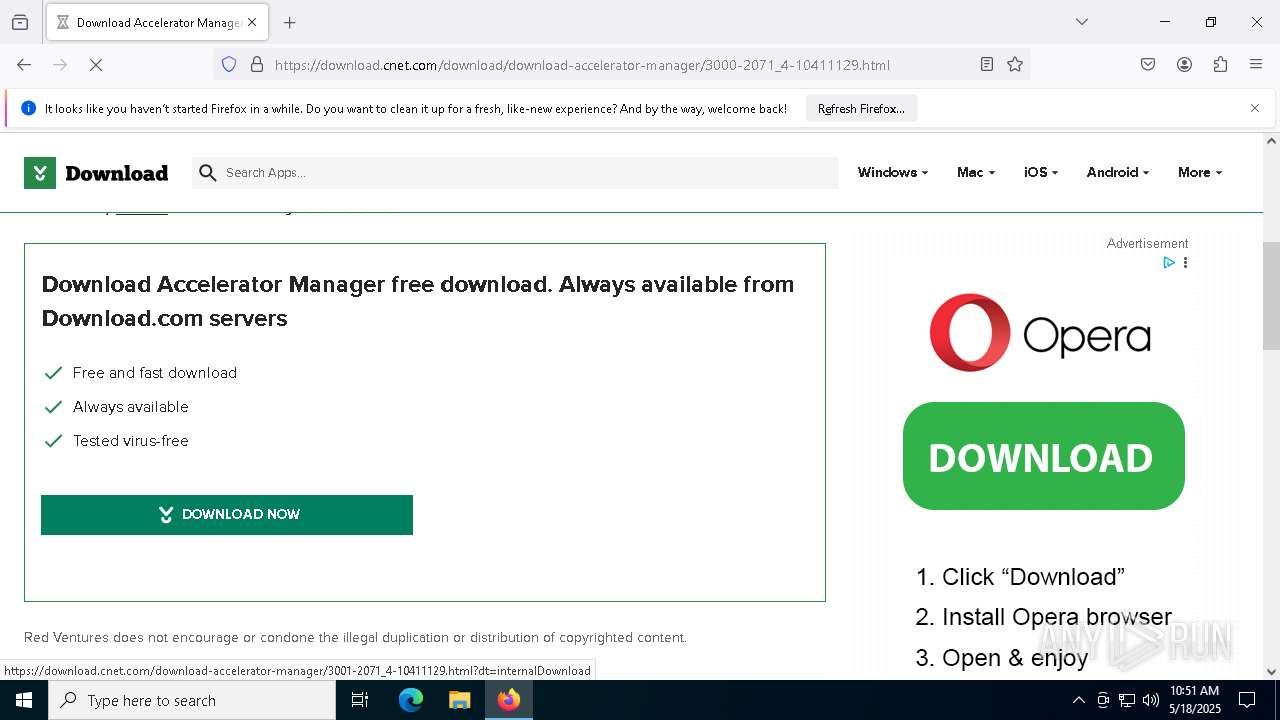Image resolution: width=1280 pixels, height=720 pixels.
Task: Click the Opera ad DOWNLOAD button
Action: (1044, 456)
